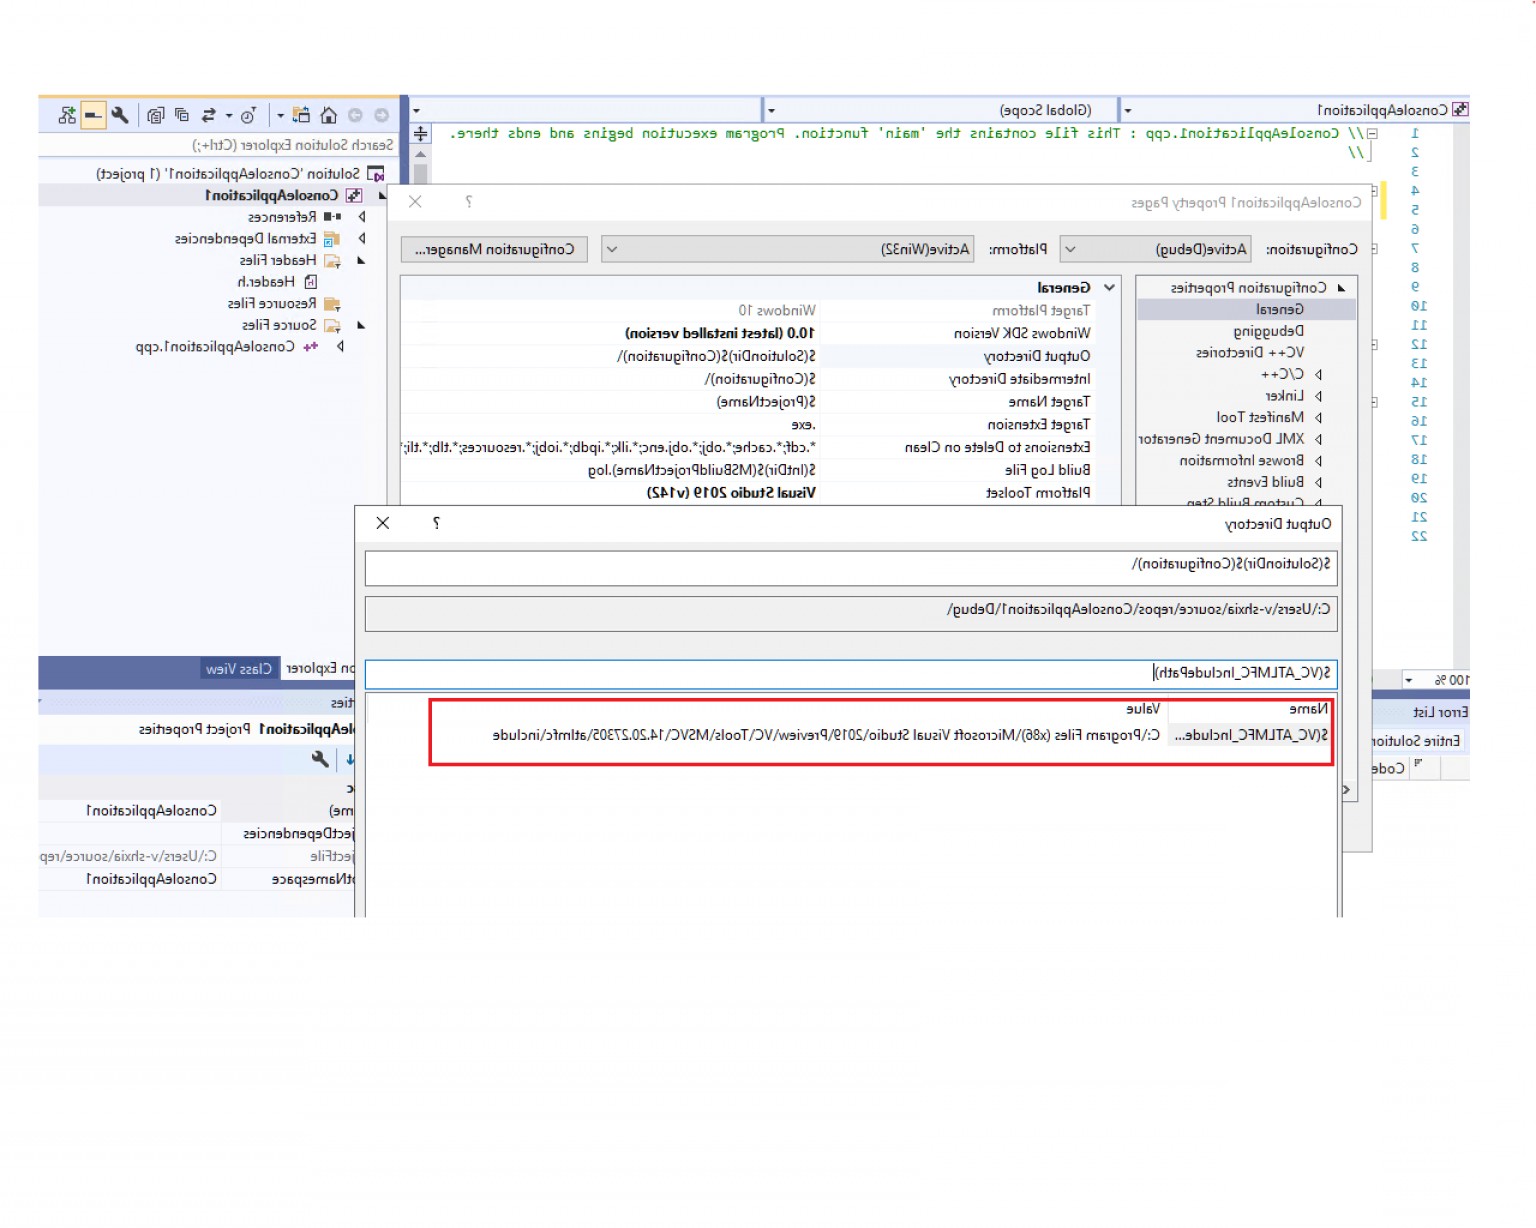Open the Configuration Manager button
The height and width of the screenshot is (1228, 1536).
point(494,249)
